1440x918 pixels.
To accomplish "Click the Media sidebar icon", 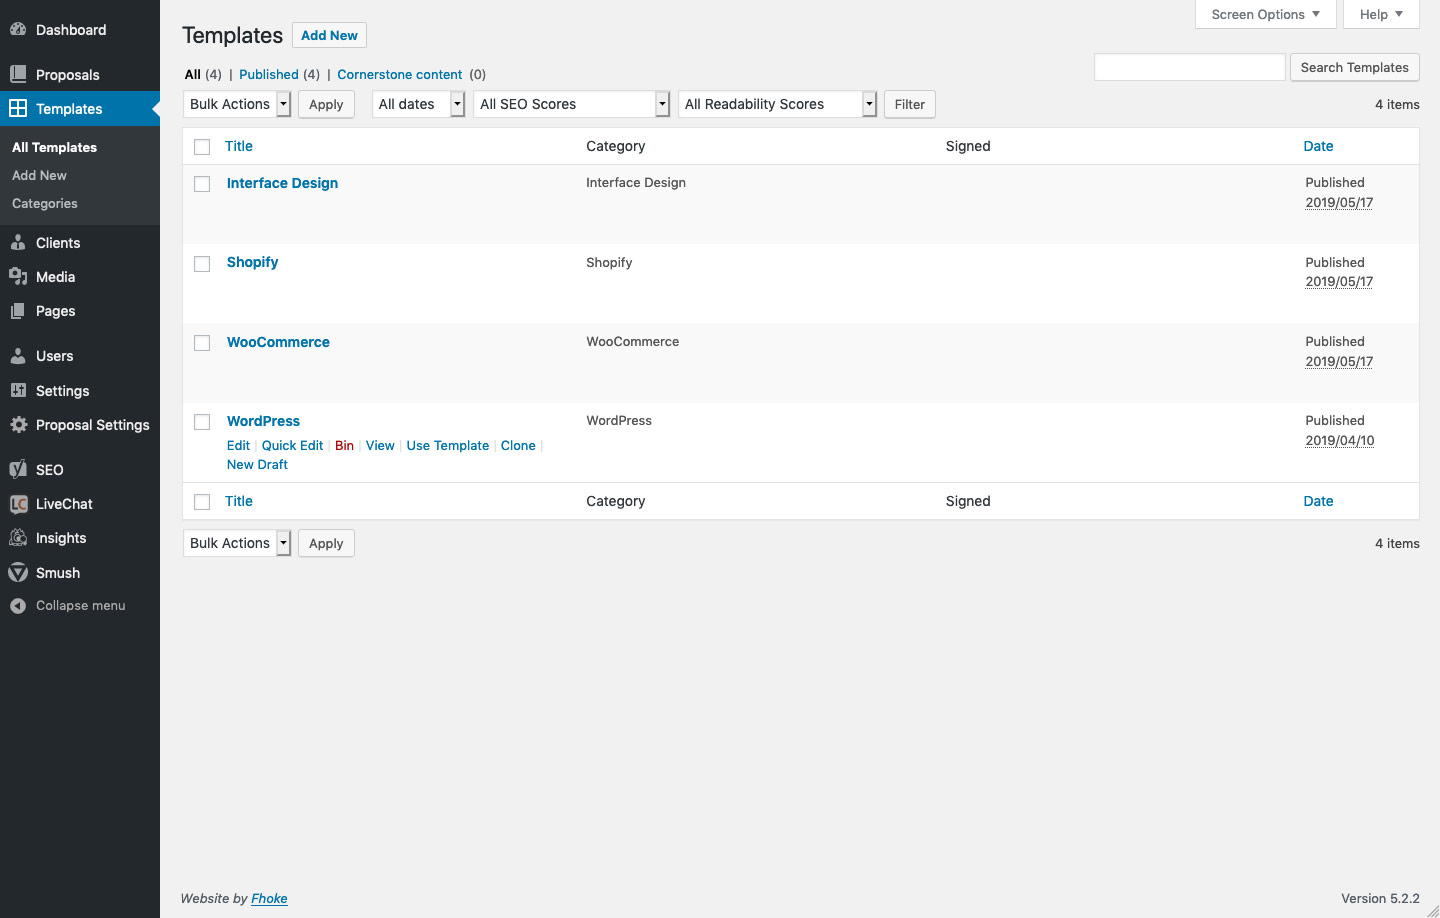I will (x=18, y=277).
